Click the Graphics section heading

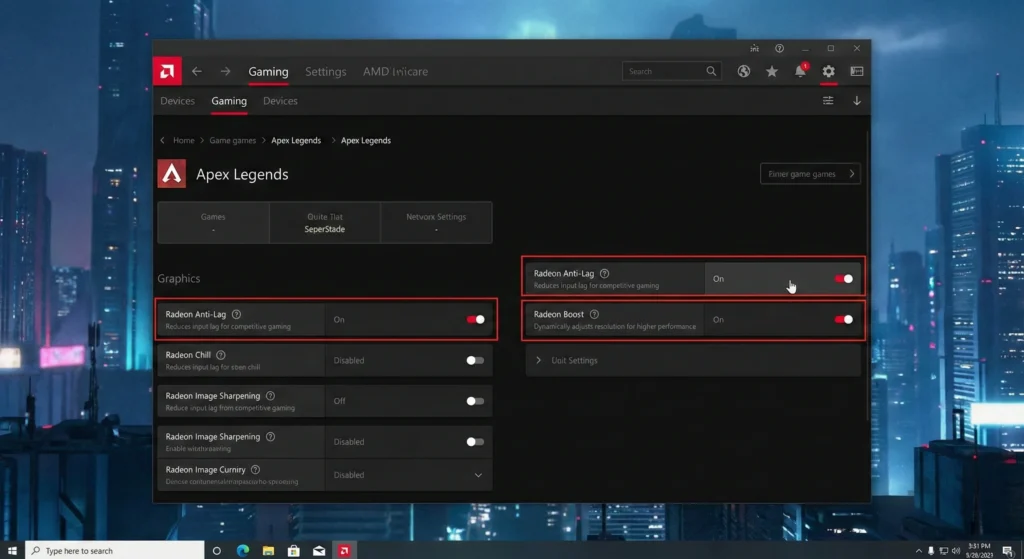(x=178, y=279)
